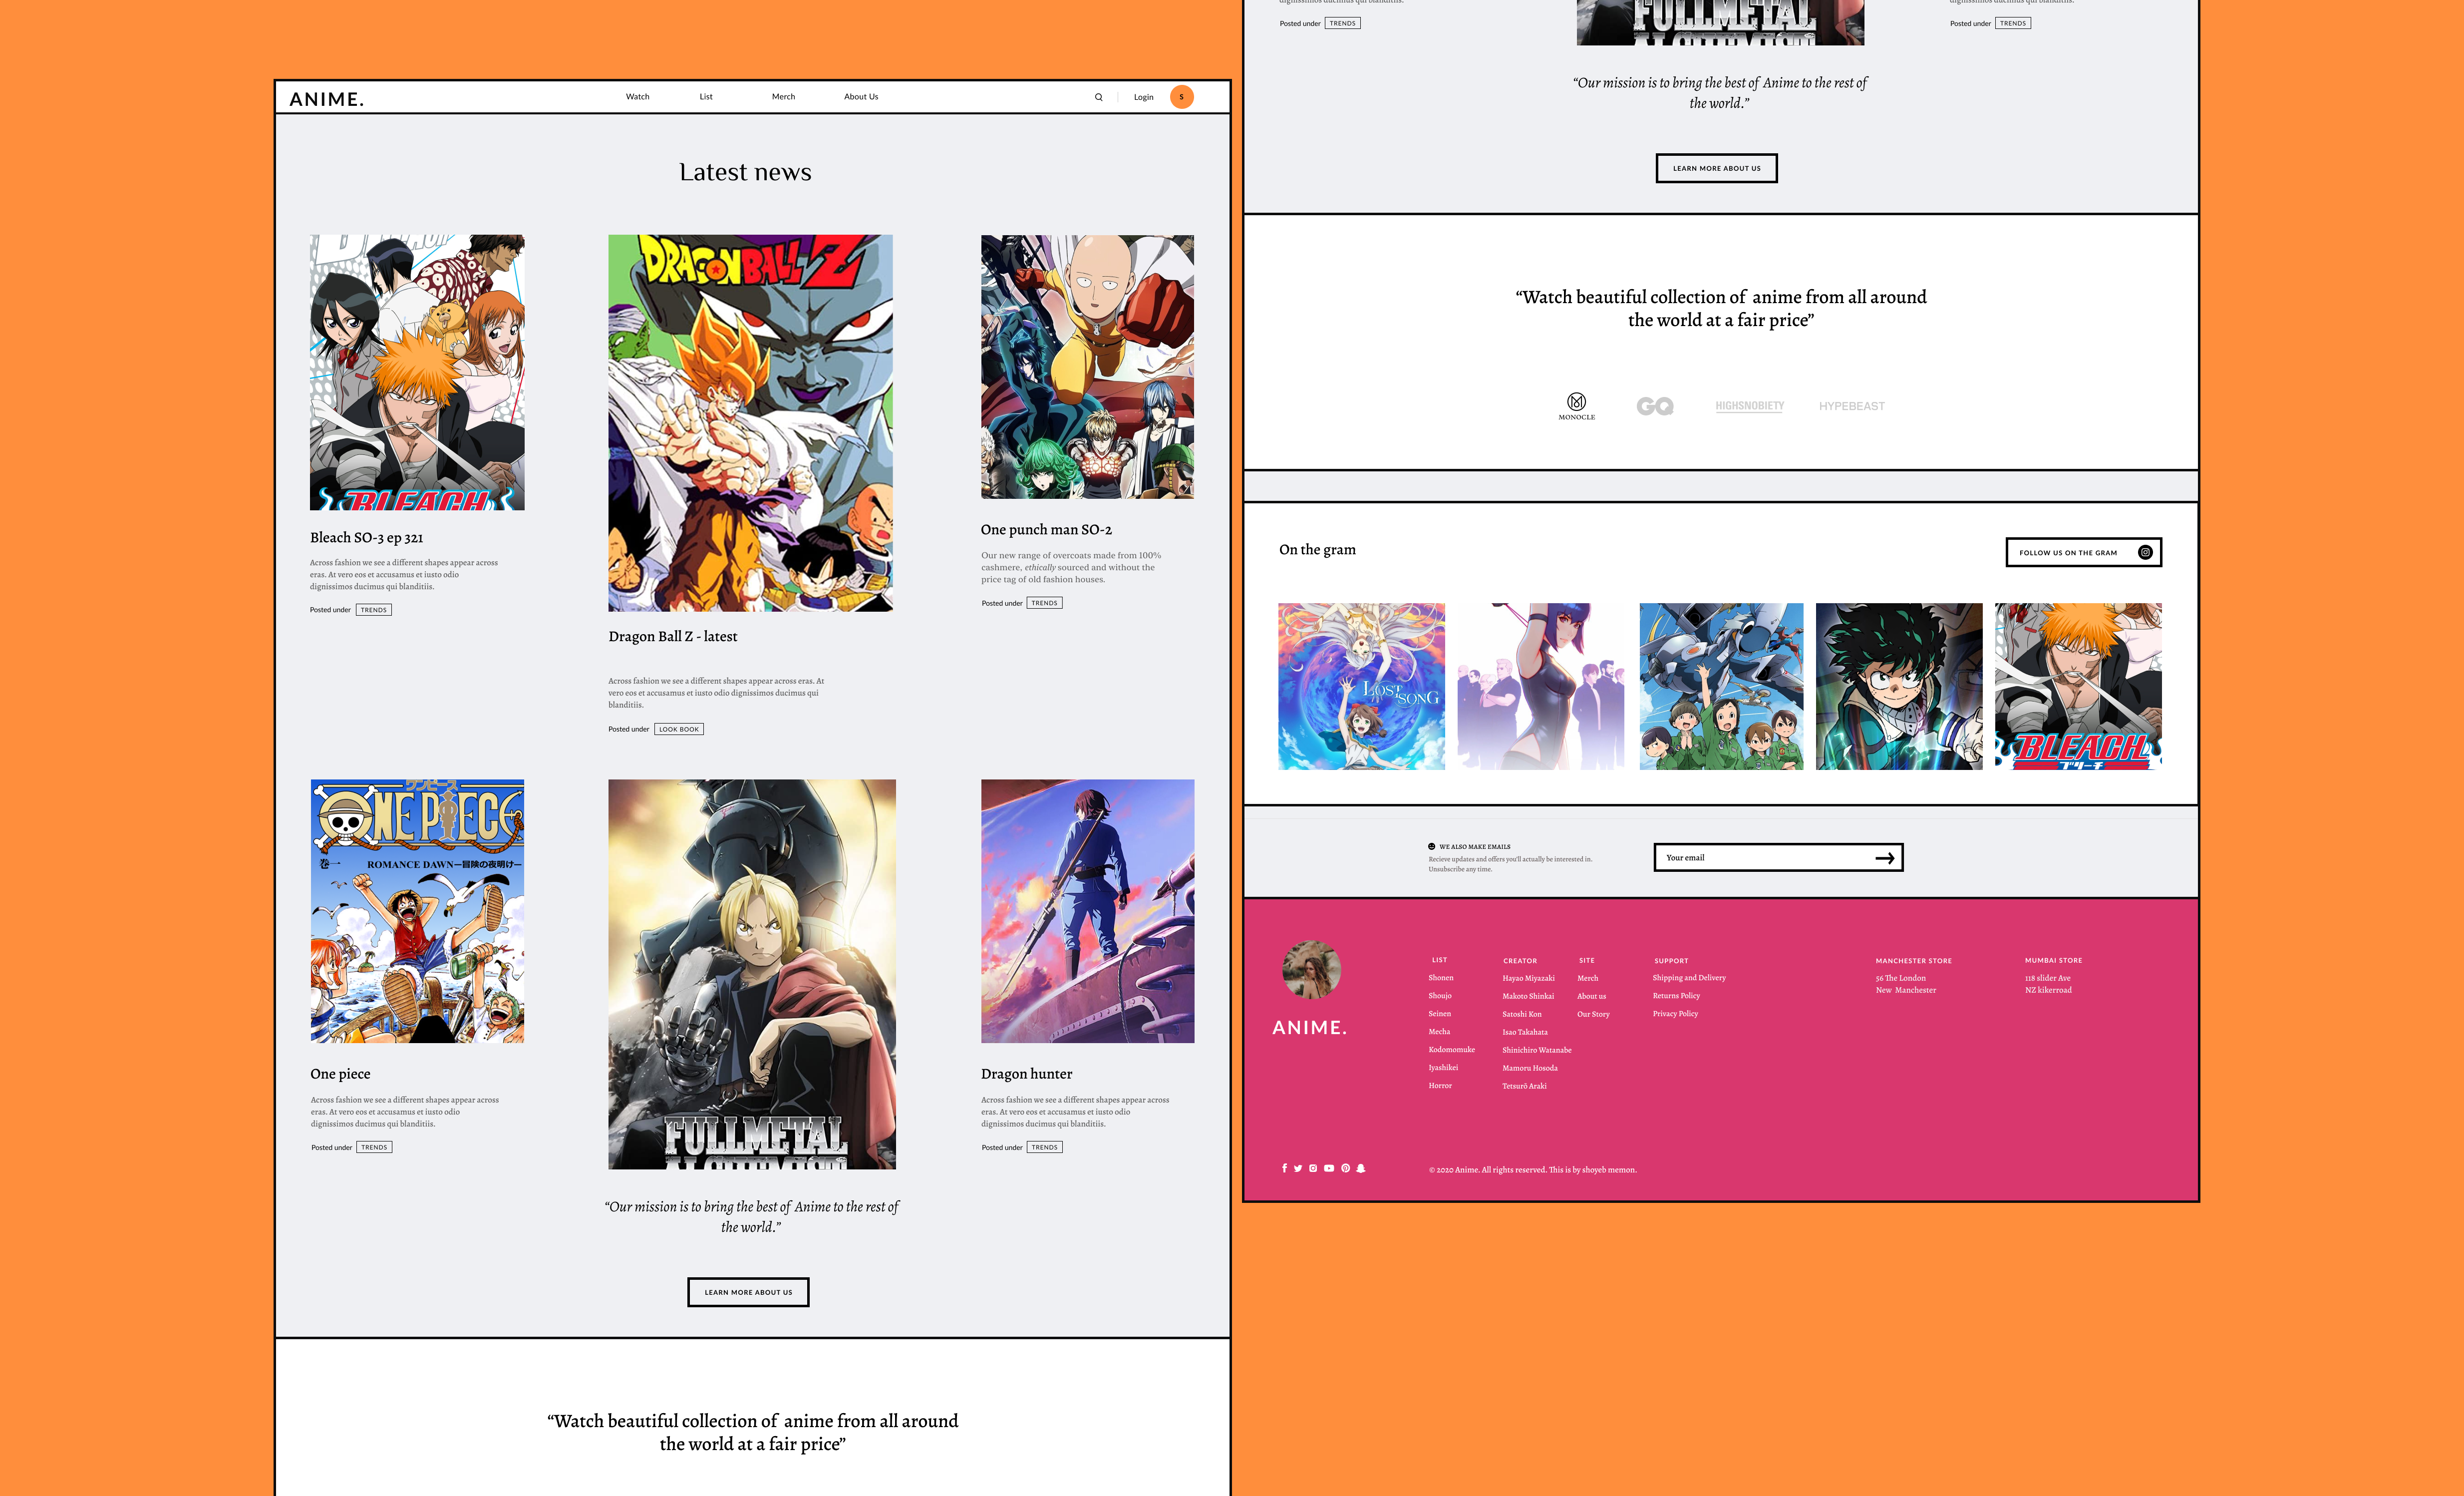The image size is (2464, 1496).
Task: Open the Lost Song gram thumbnail
Action: pos(1361,686)
